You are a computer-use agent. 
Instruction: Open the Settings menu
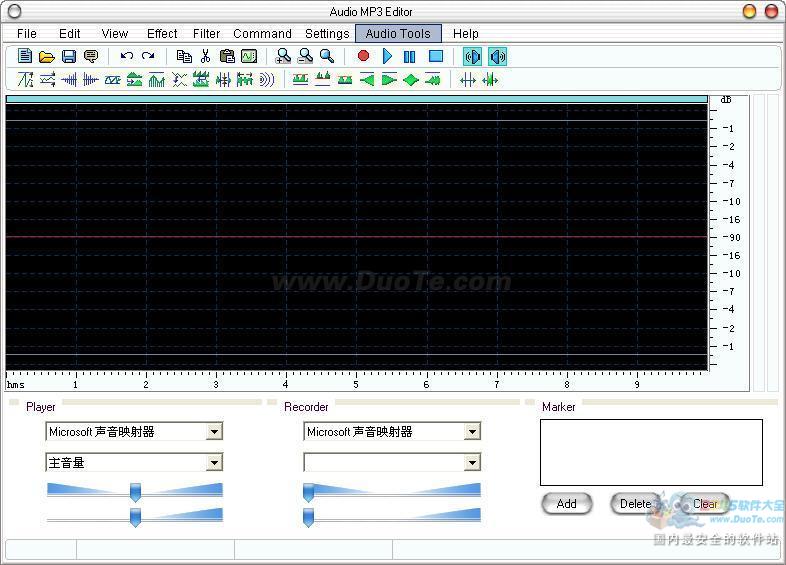coord(327,34)
